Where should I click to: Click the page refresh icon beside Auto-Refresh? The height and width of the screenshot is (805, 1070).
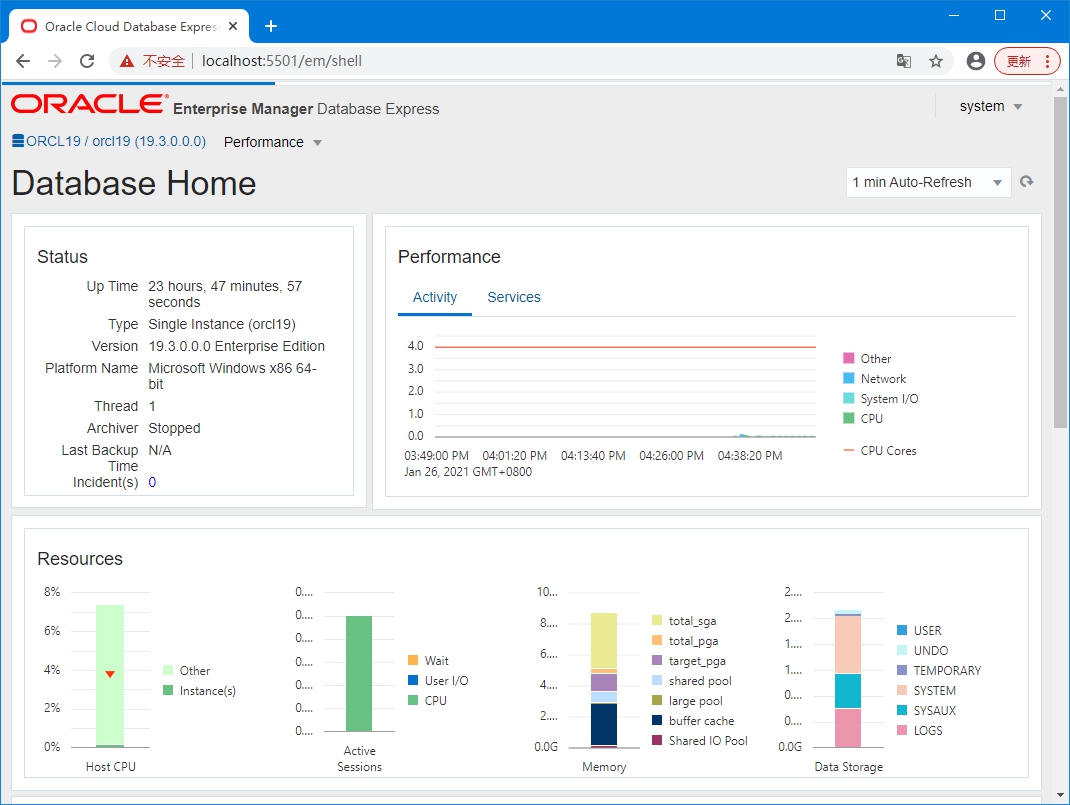tap(1026, 182)
